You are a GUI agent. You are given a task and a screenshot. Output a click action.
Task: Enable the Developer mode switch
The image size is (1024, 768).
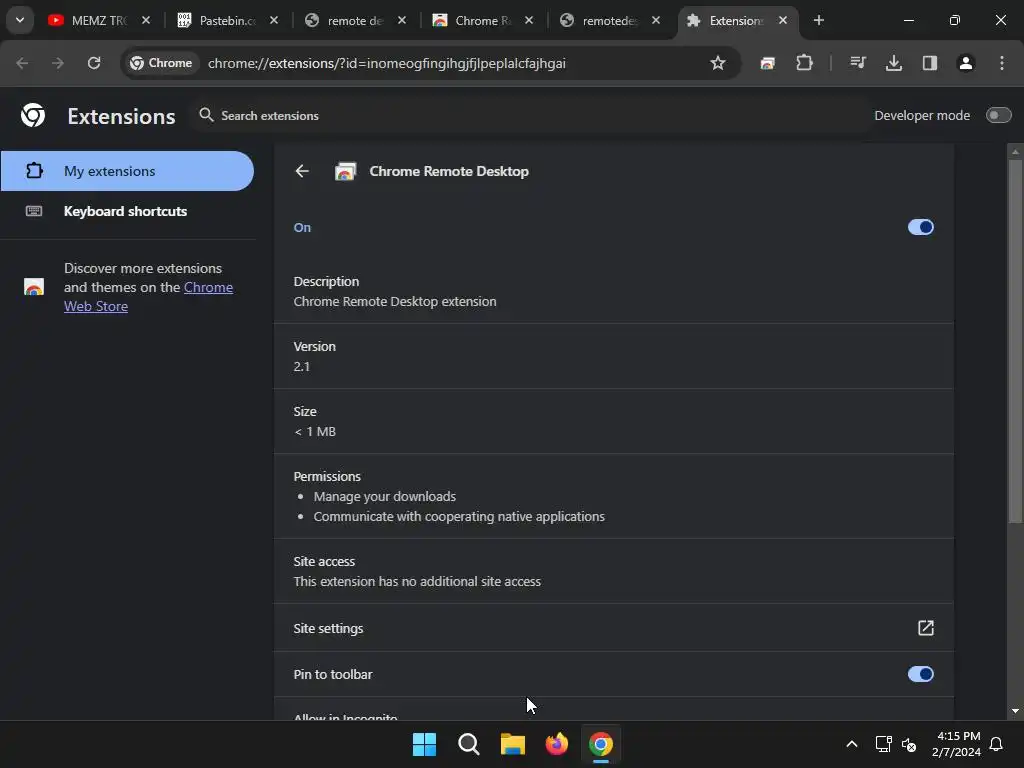point(999,116)
